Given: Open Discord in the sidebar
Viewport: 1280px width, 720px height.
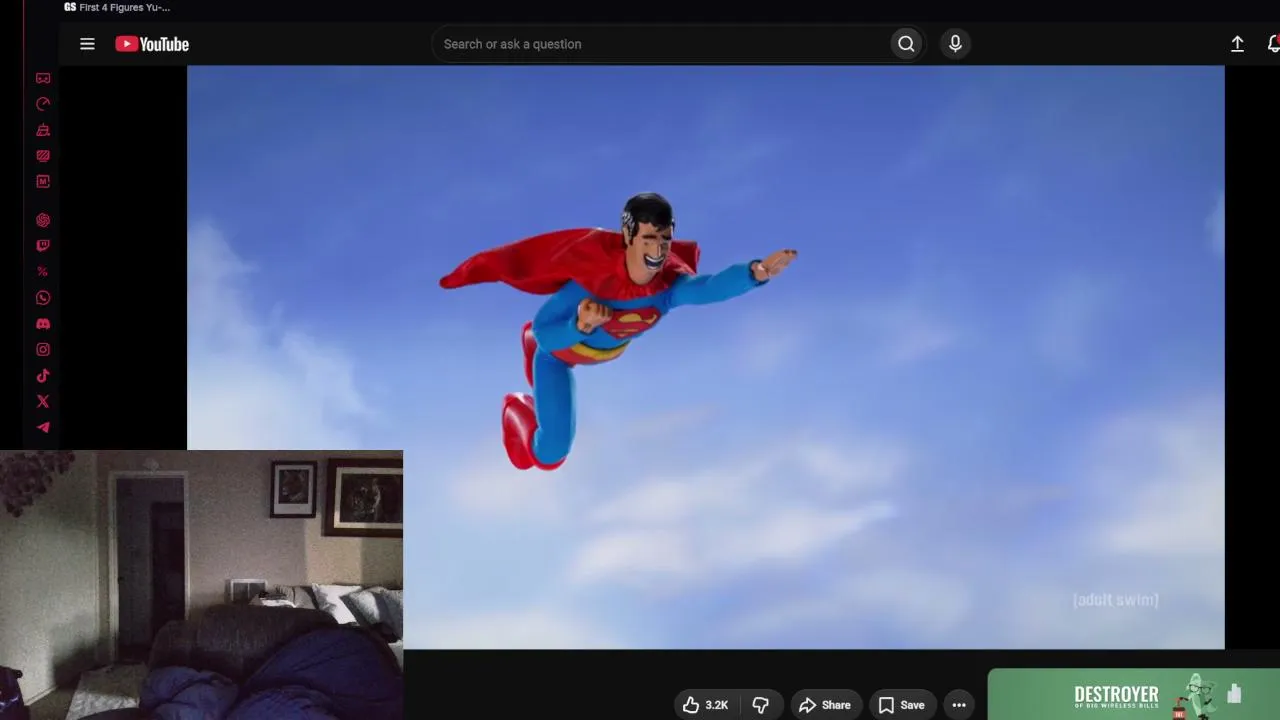Looking at the screenshot, I should [x=43, y=324].
